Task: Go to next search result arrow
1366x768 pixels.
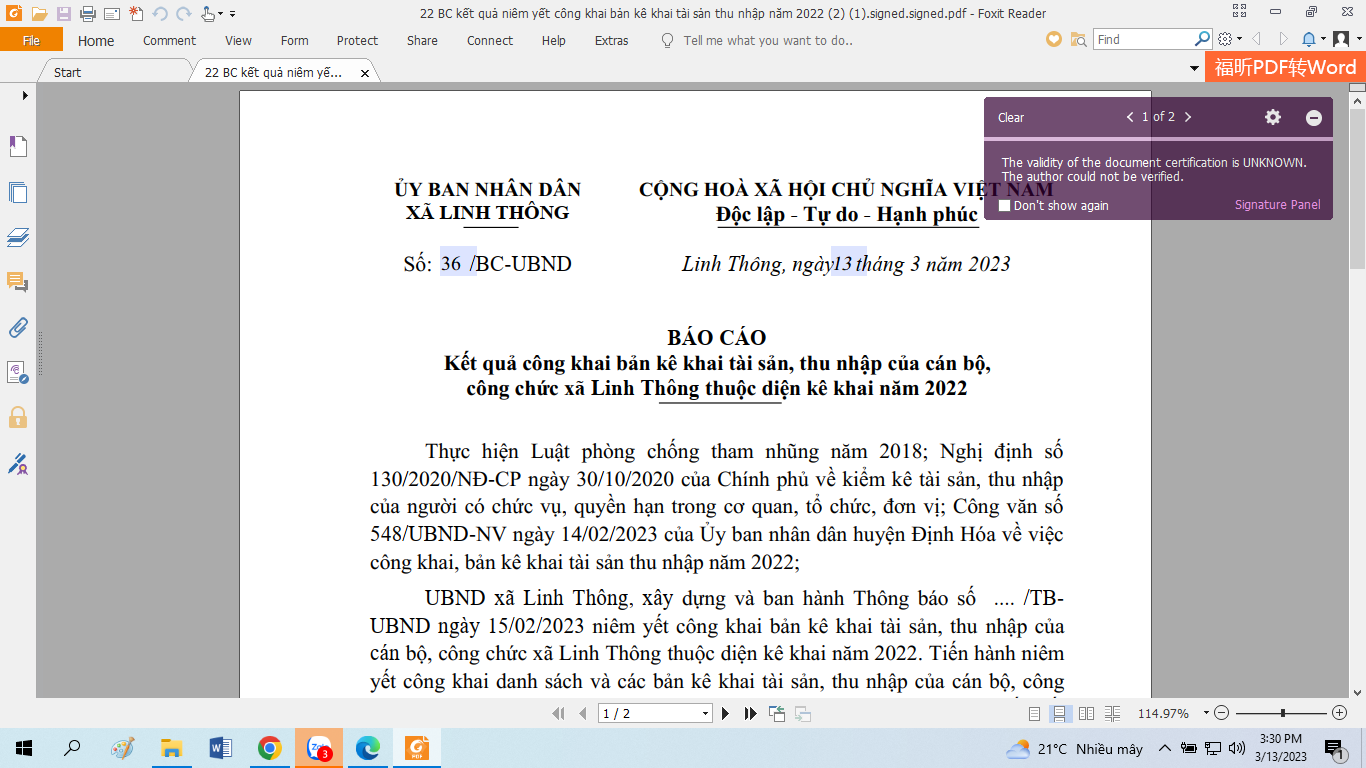Action: [1282, 40]
